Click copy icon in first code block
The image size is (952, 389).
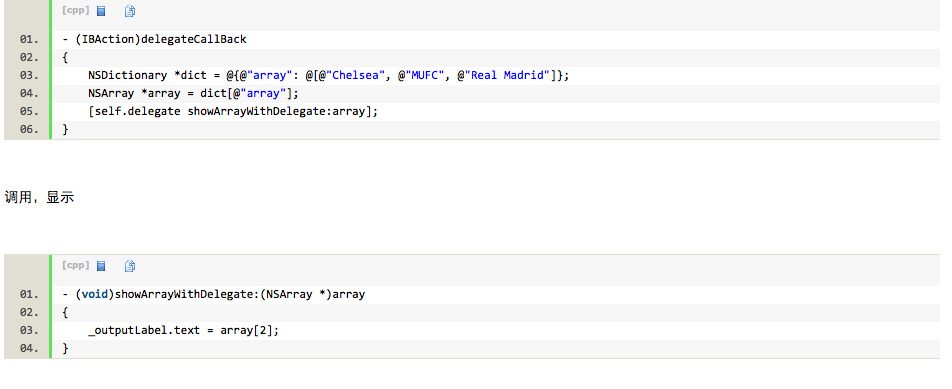[130, 11]
